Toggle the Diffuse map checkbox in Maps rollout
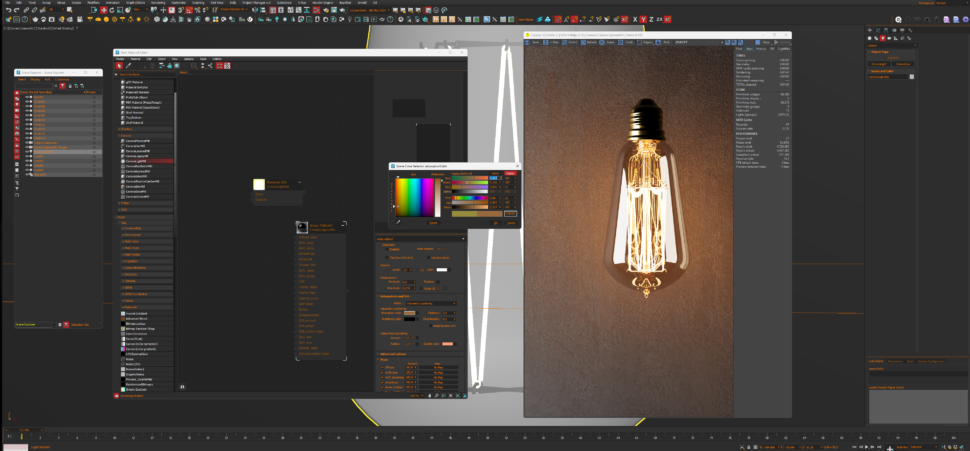This screenshot has height=451, width=970. [382, 367]
